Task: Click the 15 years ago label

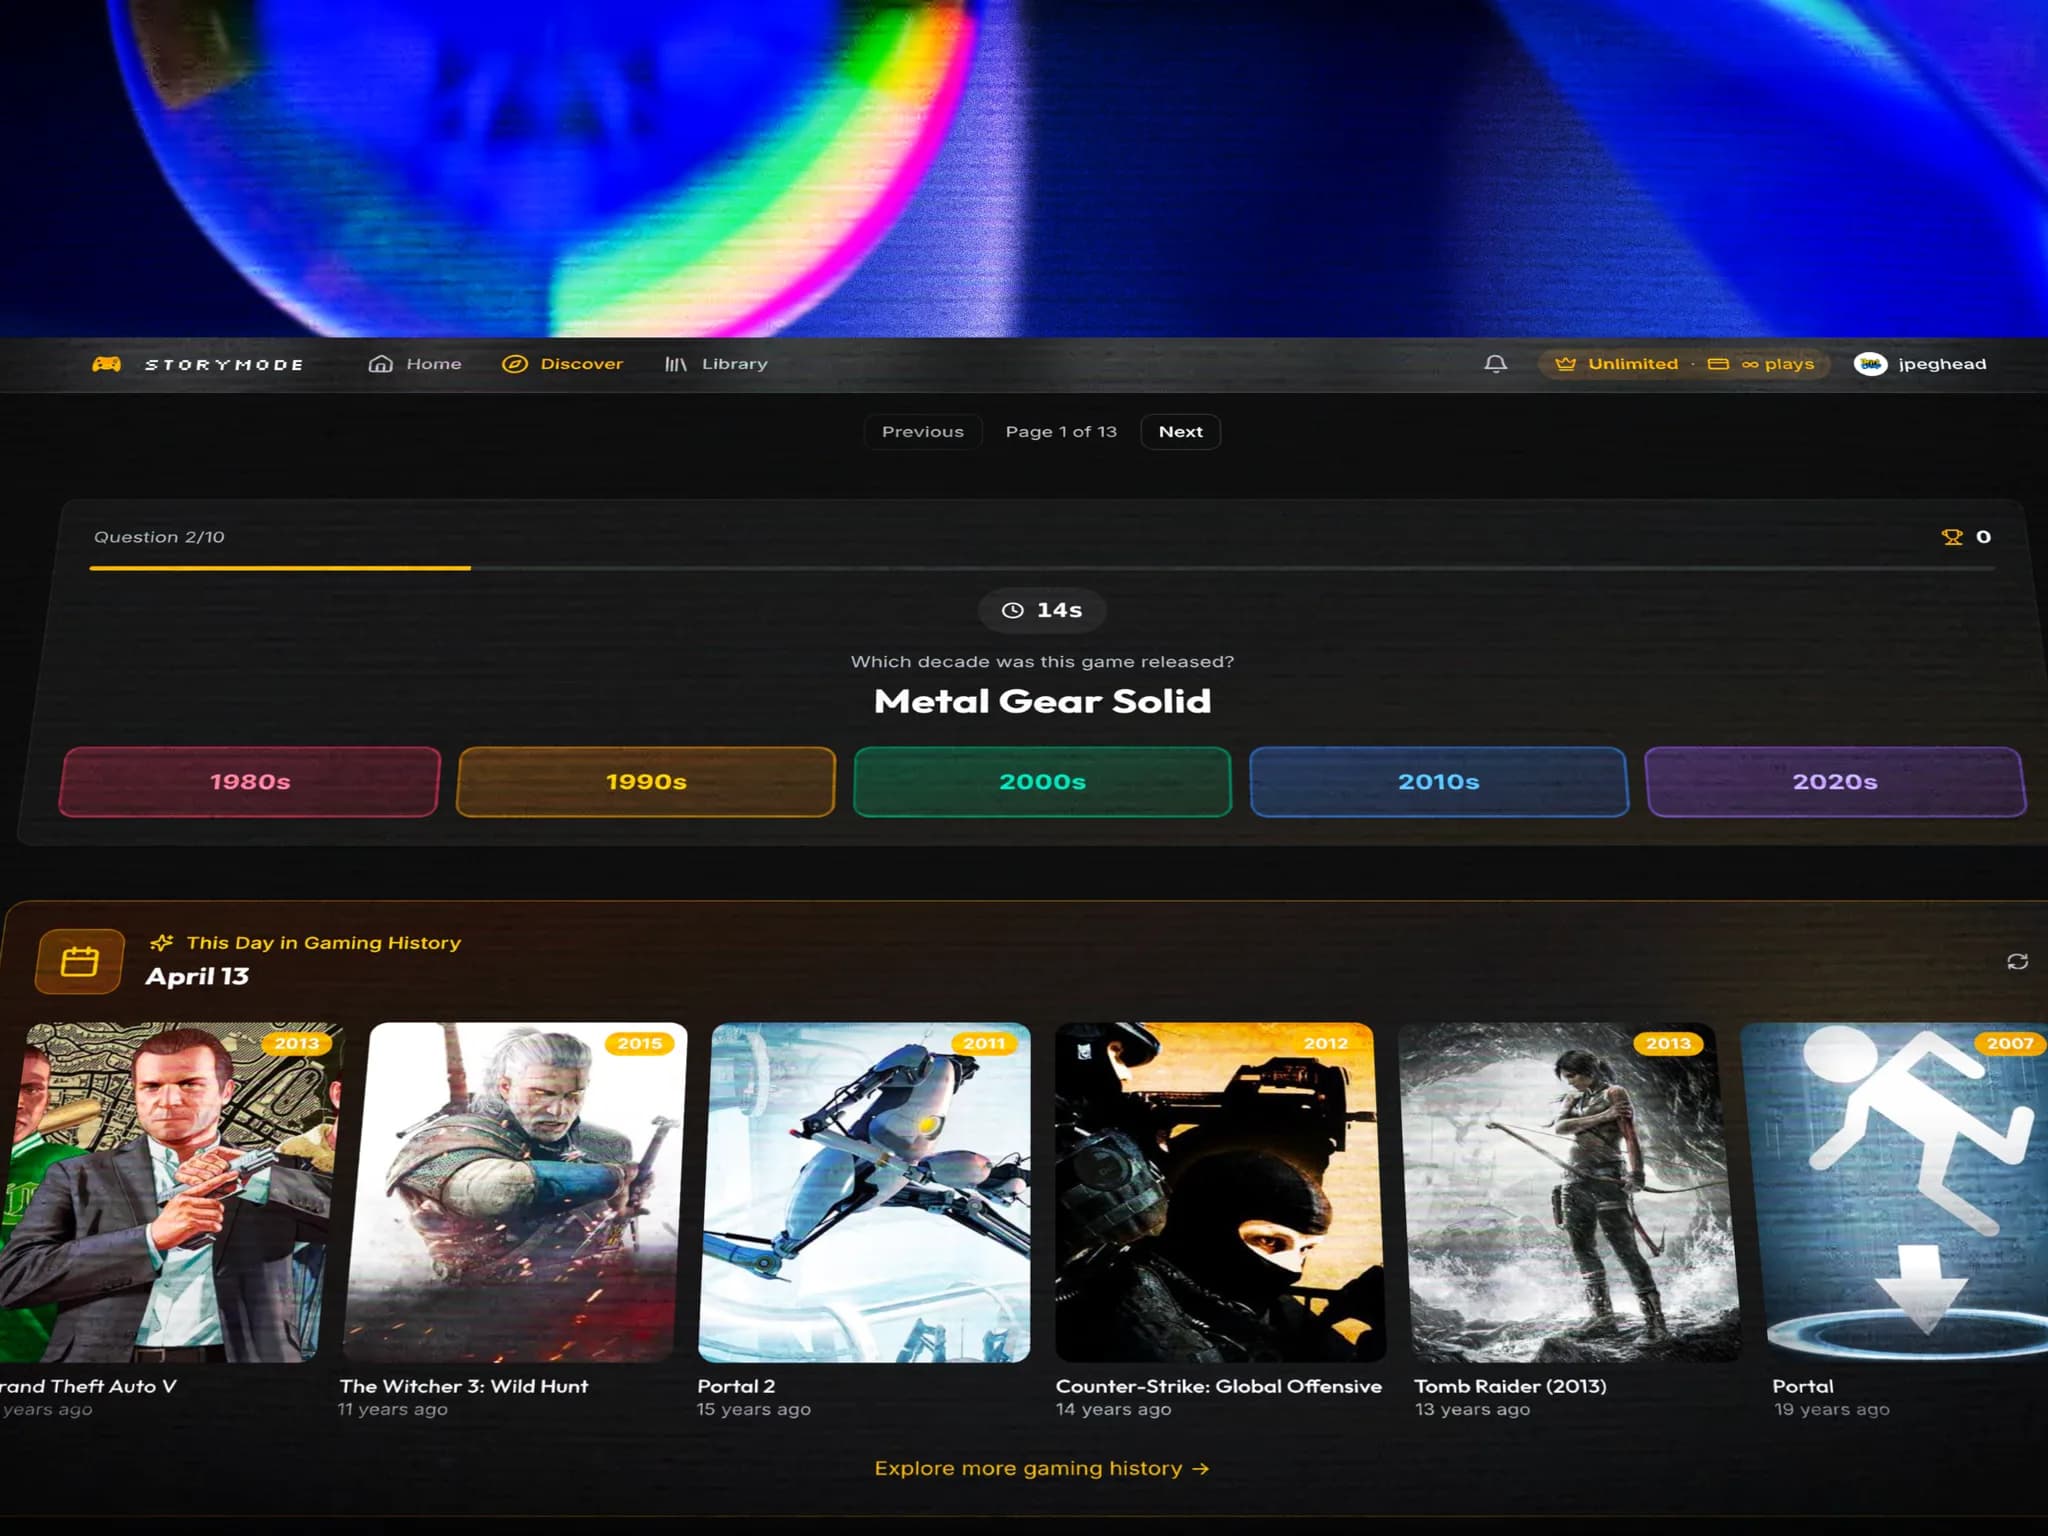Action: coord(754,1409)
